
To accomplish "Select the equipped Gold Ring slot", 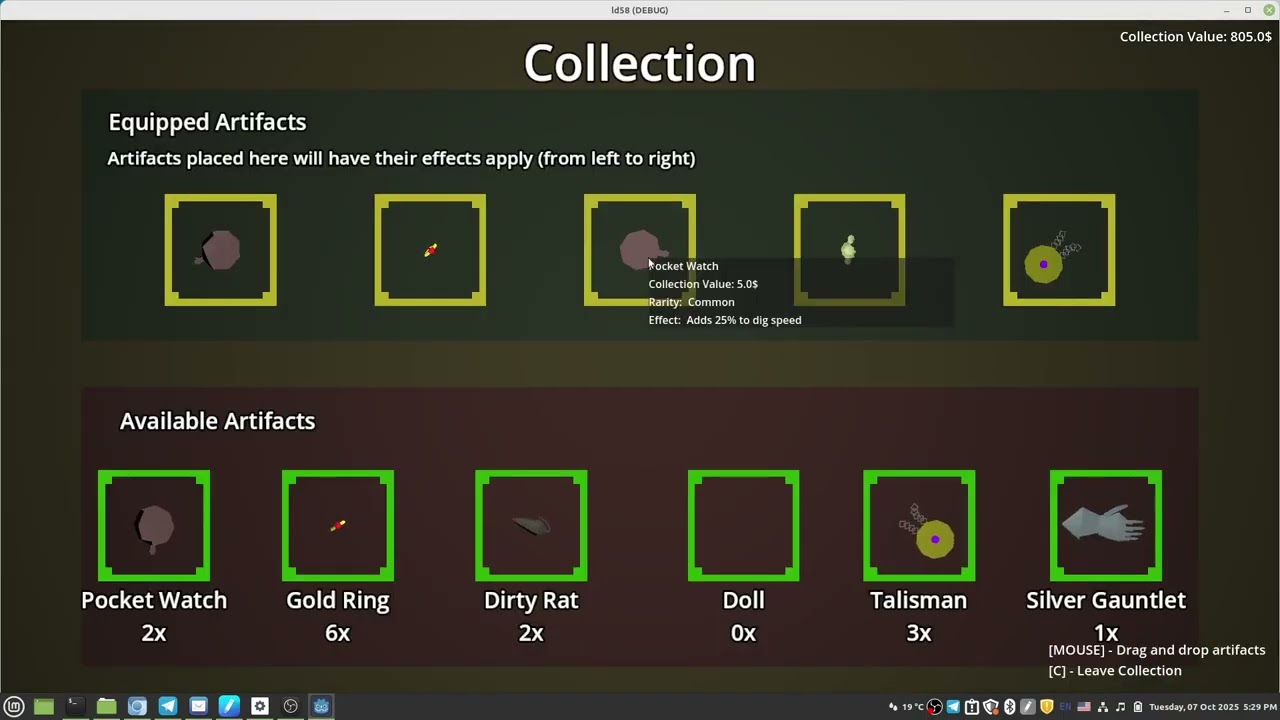I will tap(431, 250).
